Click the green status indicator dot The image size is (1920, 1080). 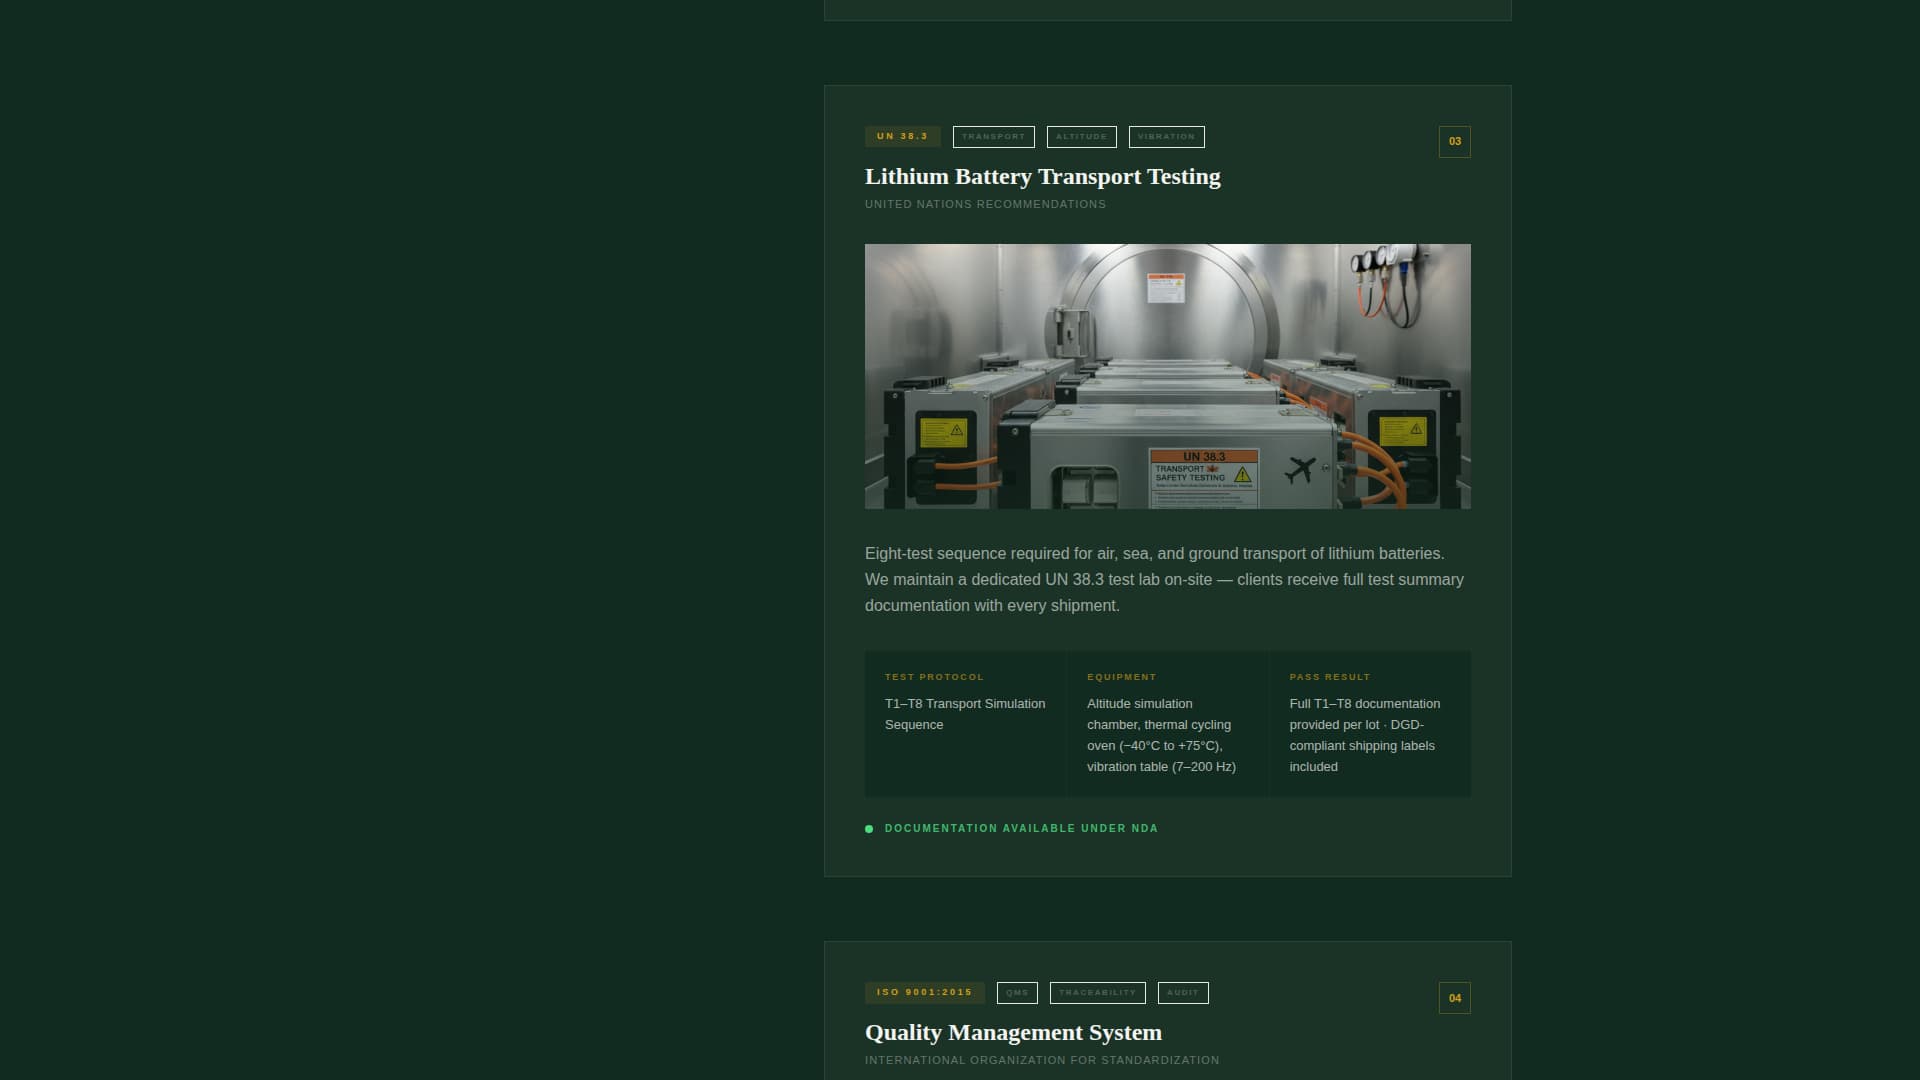[x=869, y=829]
